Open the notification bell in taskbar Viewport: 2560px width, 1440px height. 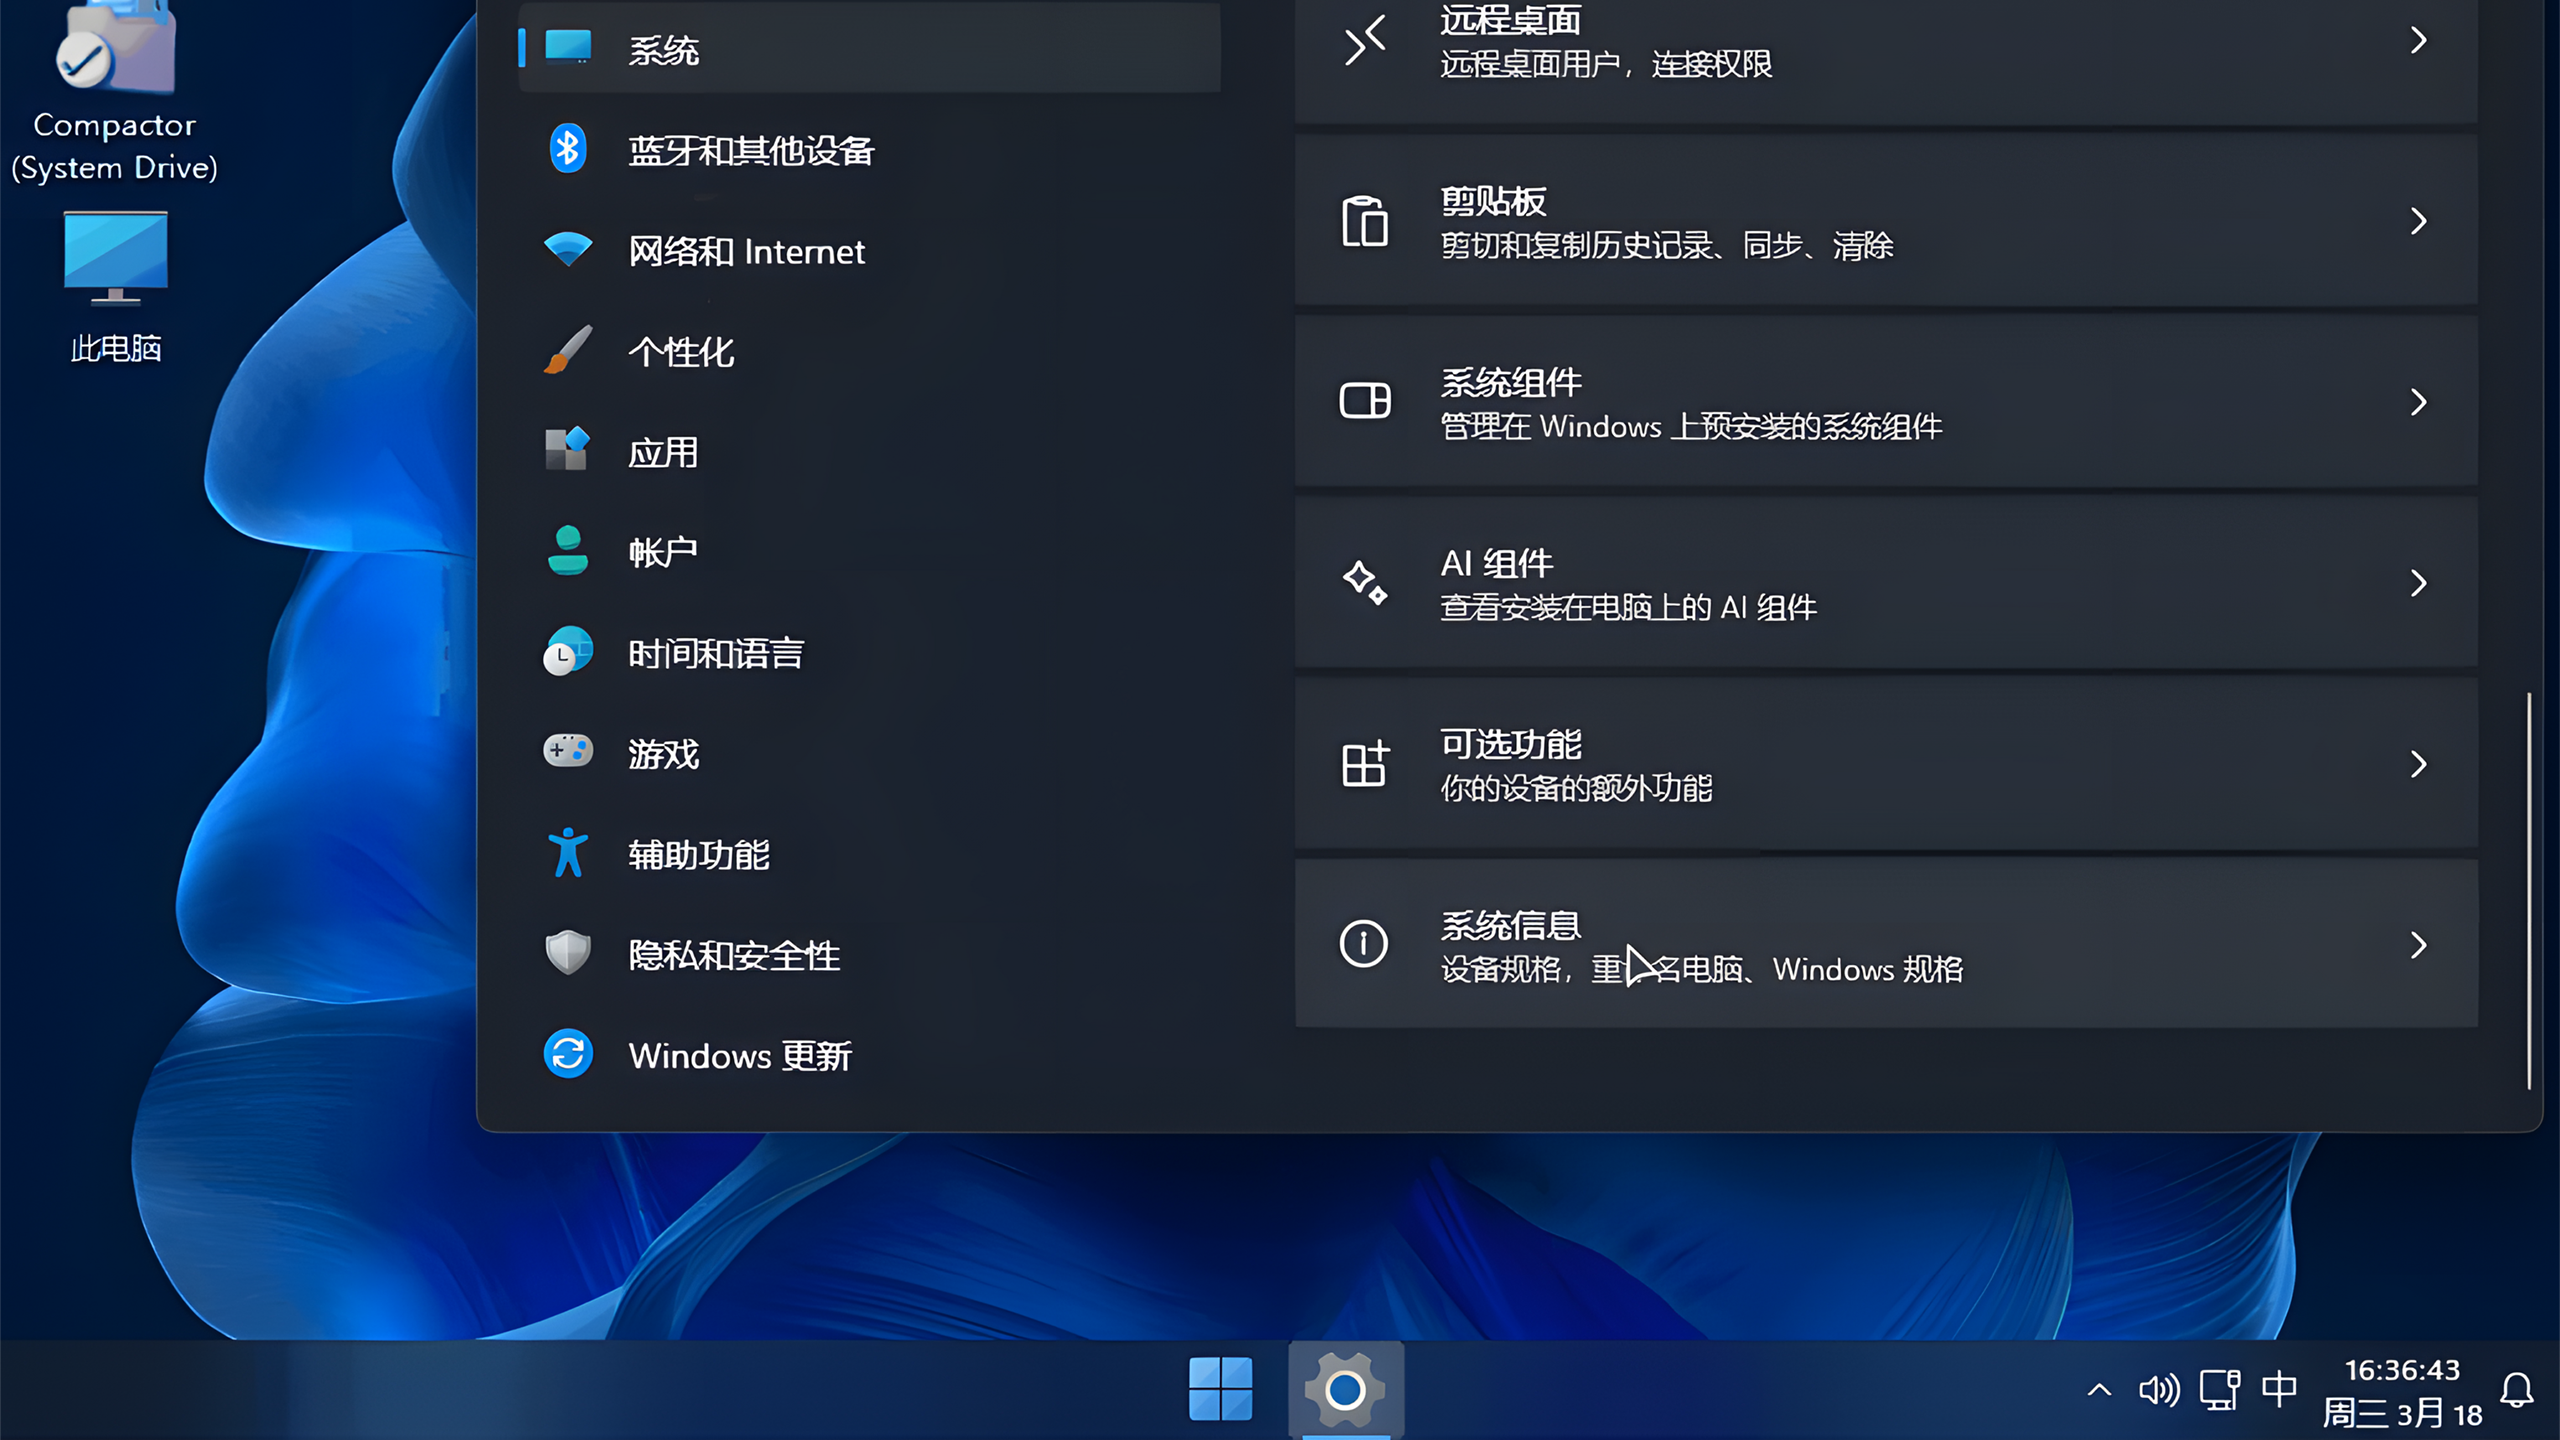tap(2517, 1391)
